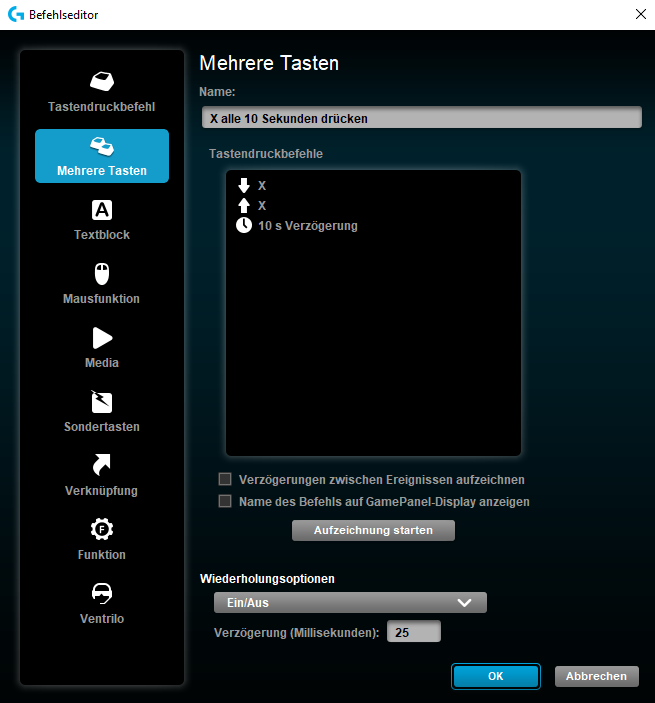Open the Media label
Screen dimensions: 655x703
pos(102,363)
